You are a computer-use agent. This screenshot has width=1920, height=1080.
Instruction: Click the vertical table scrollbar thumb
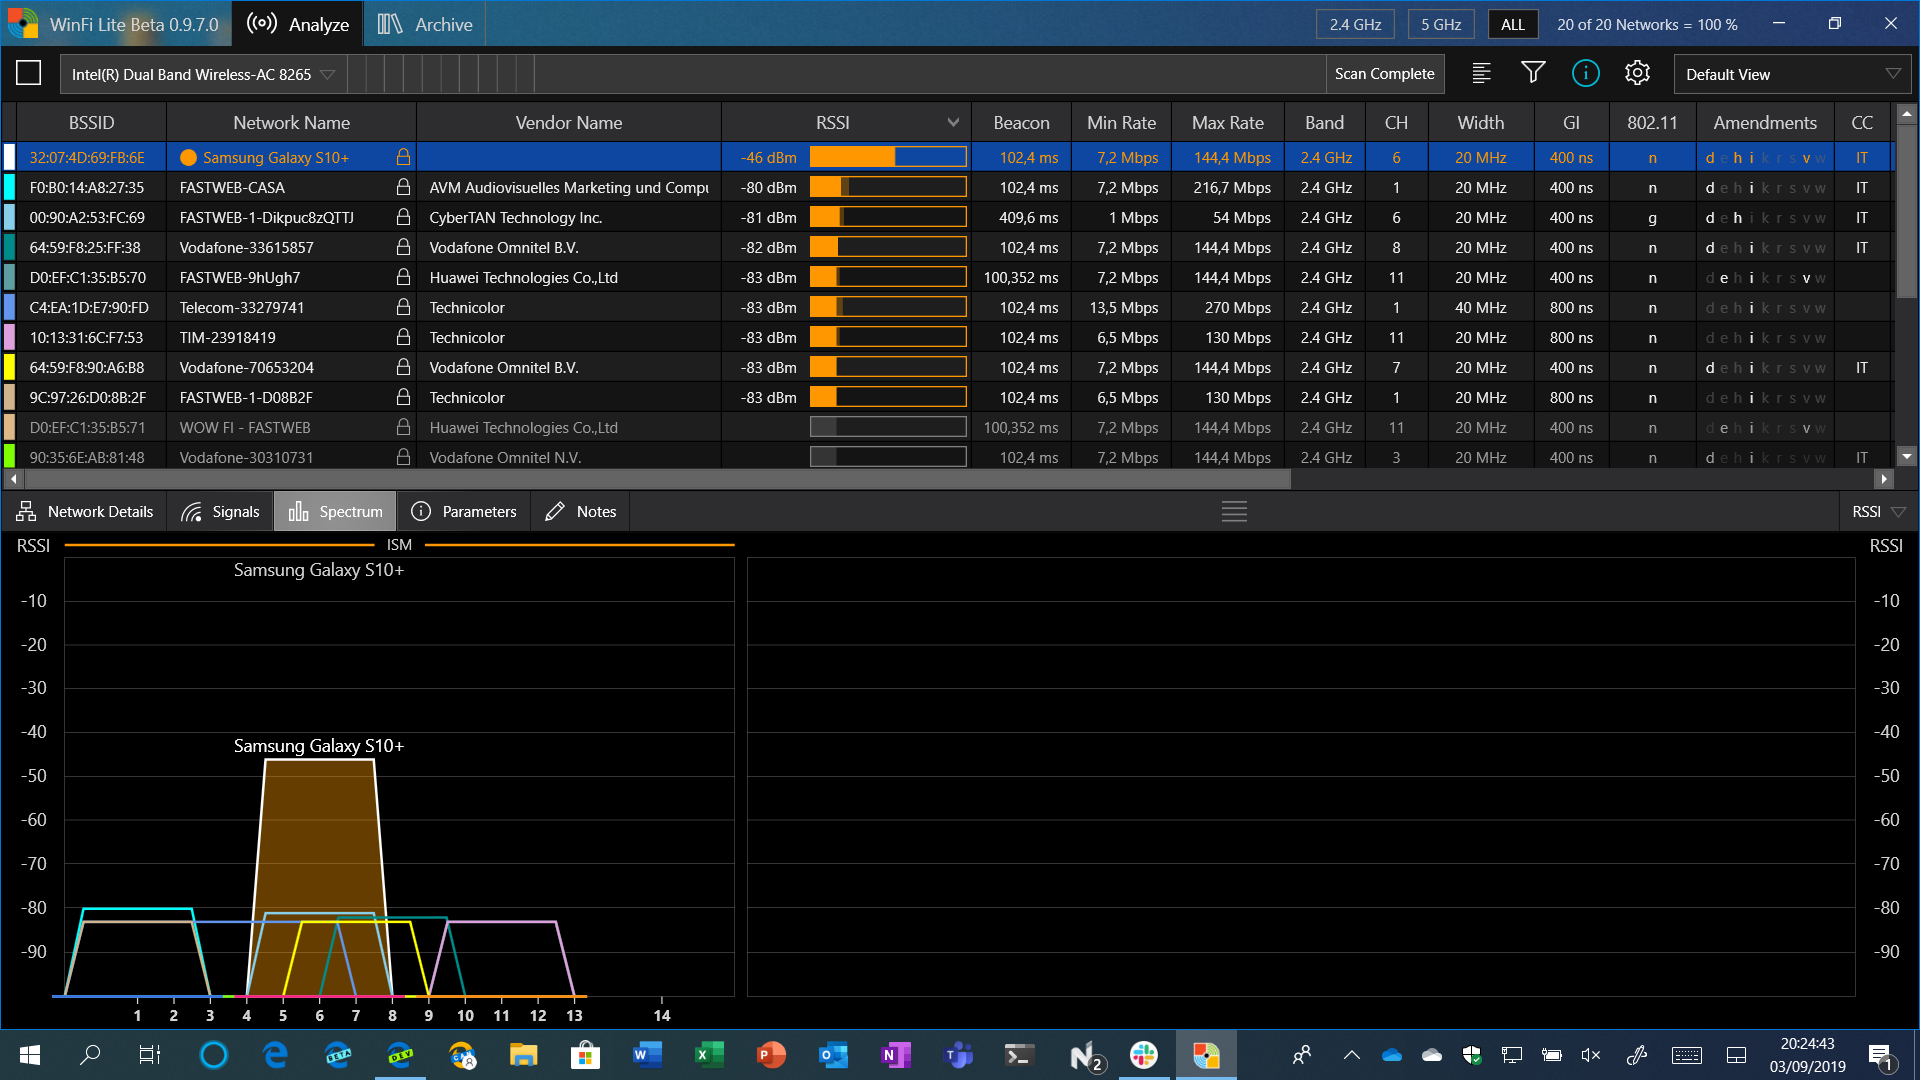tap(1907, 212)
